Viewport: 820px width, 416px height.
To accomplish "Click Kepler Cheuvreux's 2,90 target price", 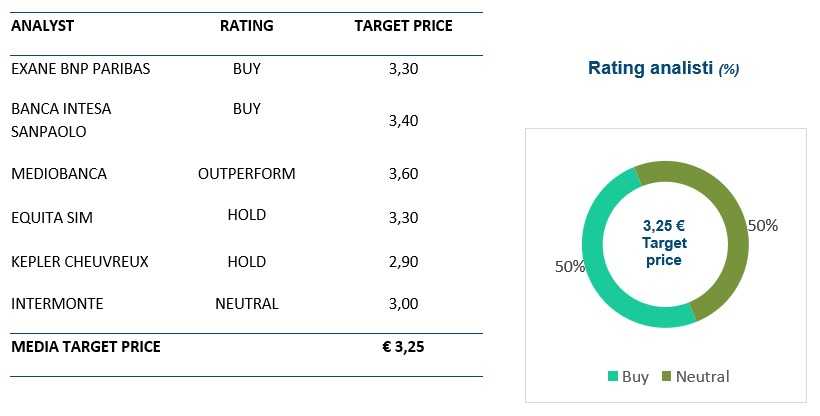I will pyautogui.click(x=403, y=262).
